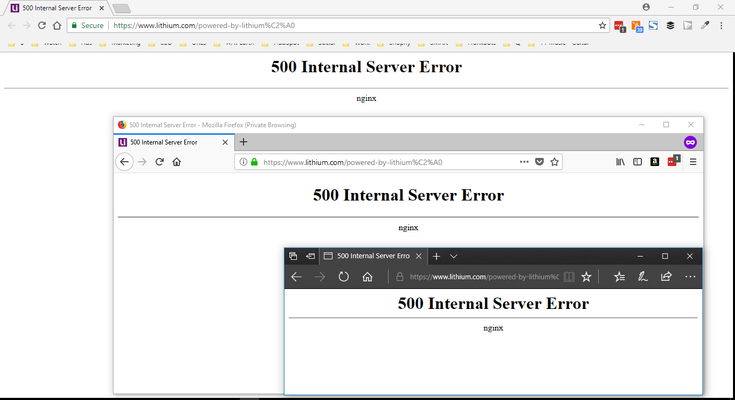Open the red LastPass icon in Firefox
Viewport: 735px width, 400px height.
pos(674,161)
